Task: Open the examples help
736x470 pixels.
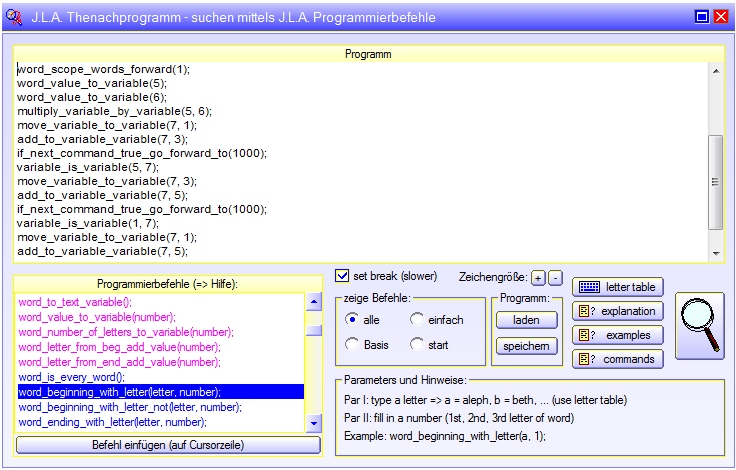Action: tap(617, 335)
